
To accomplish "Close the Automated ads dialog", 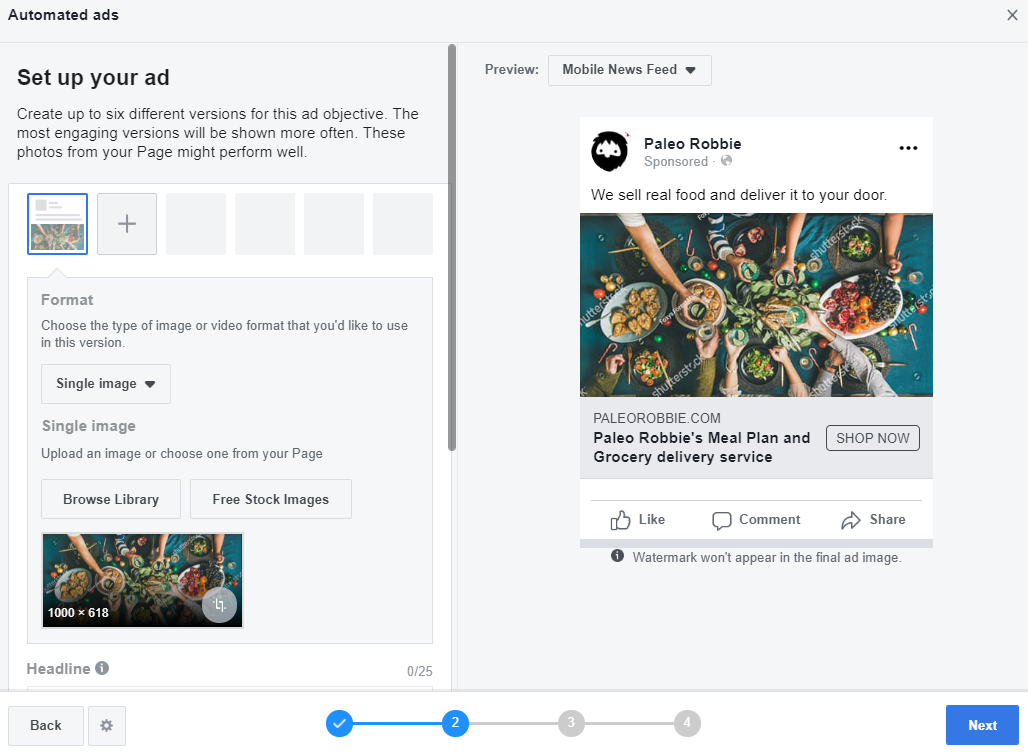I will [1012, 15].
